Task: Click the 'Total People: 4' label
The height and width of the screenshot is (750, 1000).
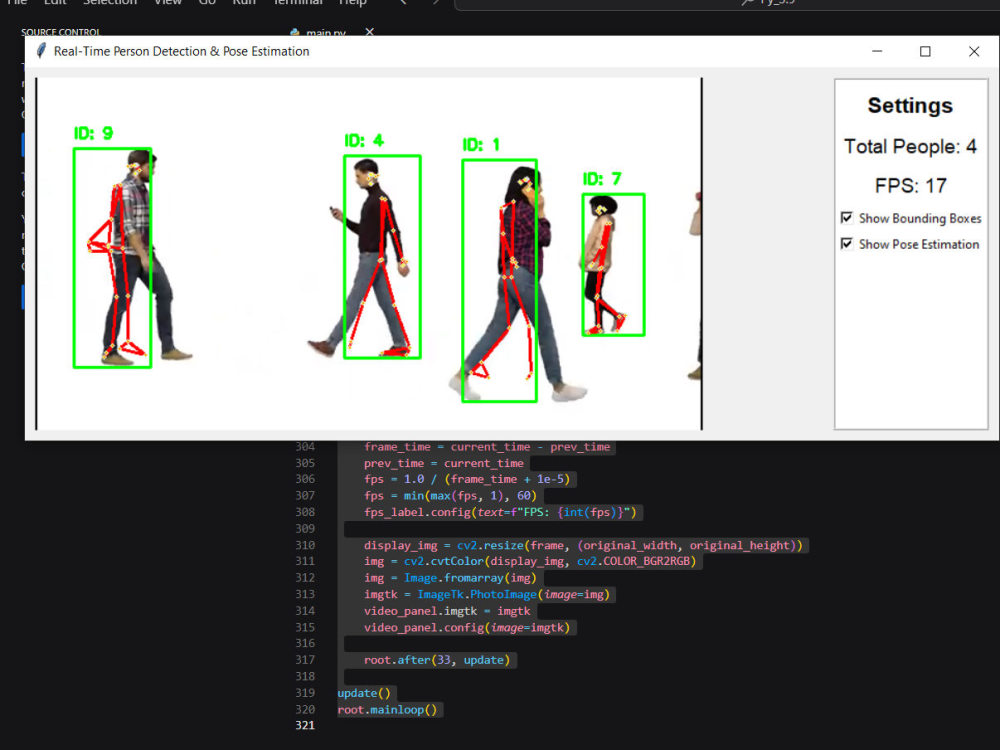Action: [910, 147]
